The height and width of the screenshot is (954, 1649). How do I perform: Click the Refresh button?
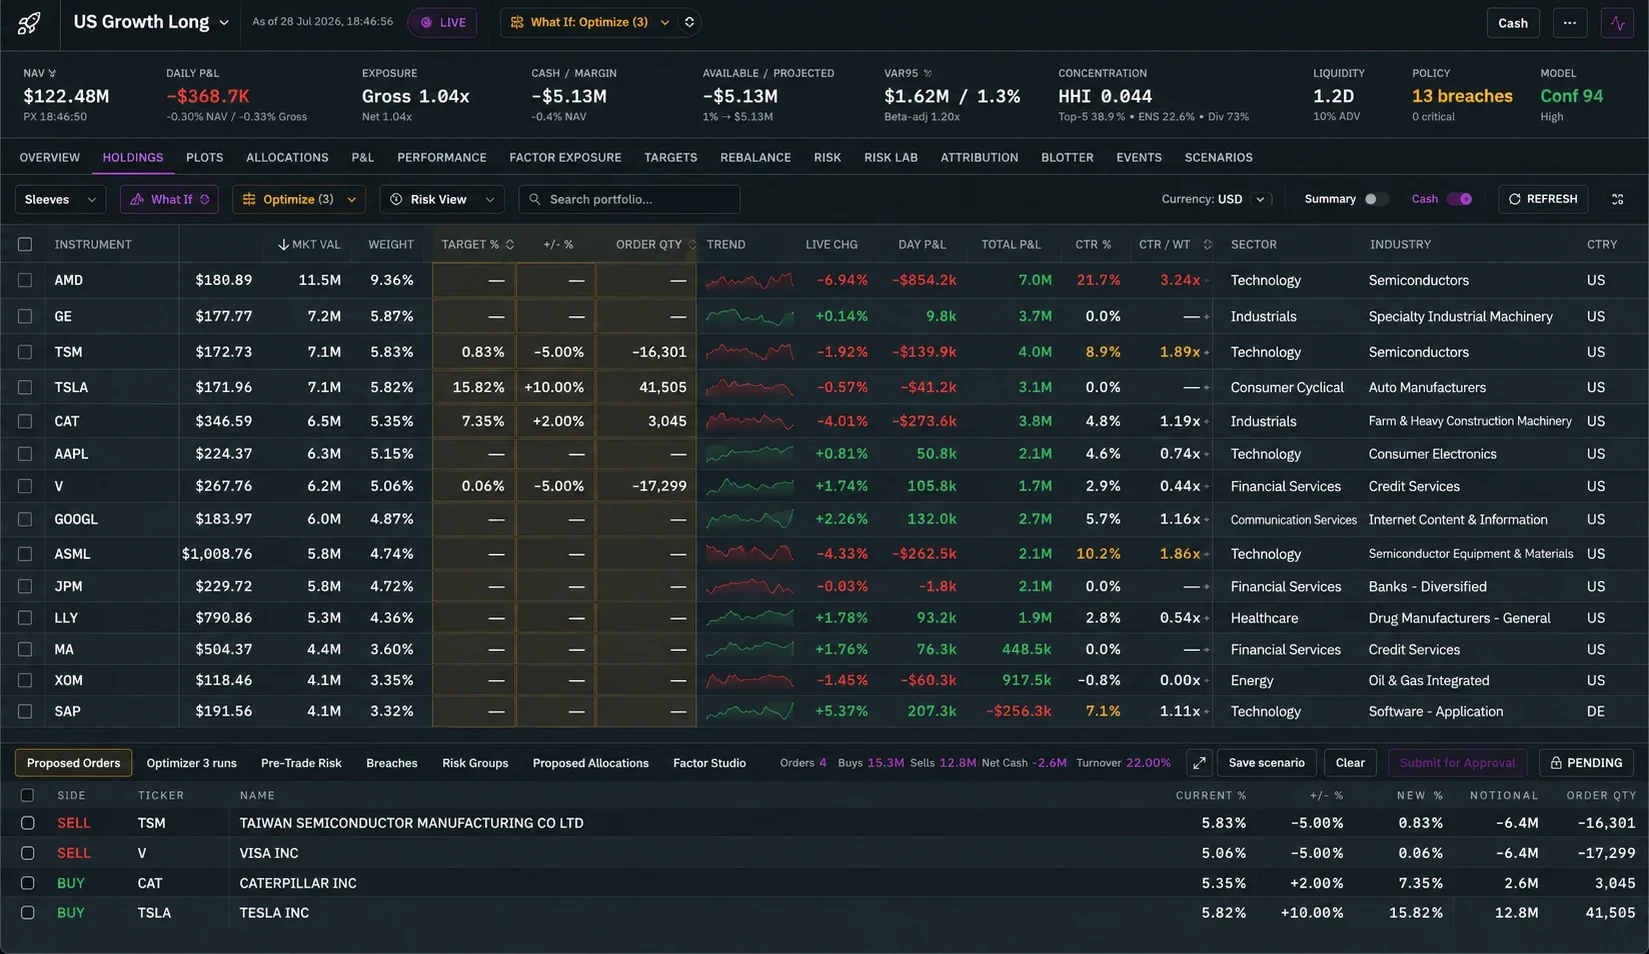click(1543, 199)
